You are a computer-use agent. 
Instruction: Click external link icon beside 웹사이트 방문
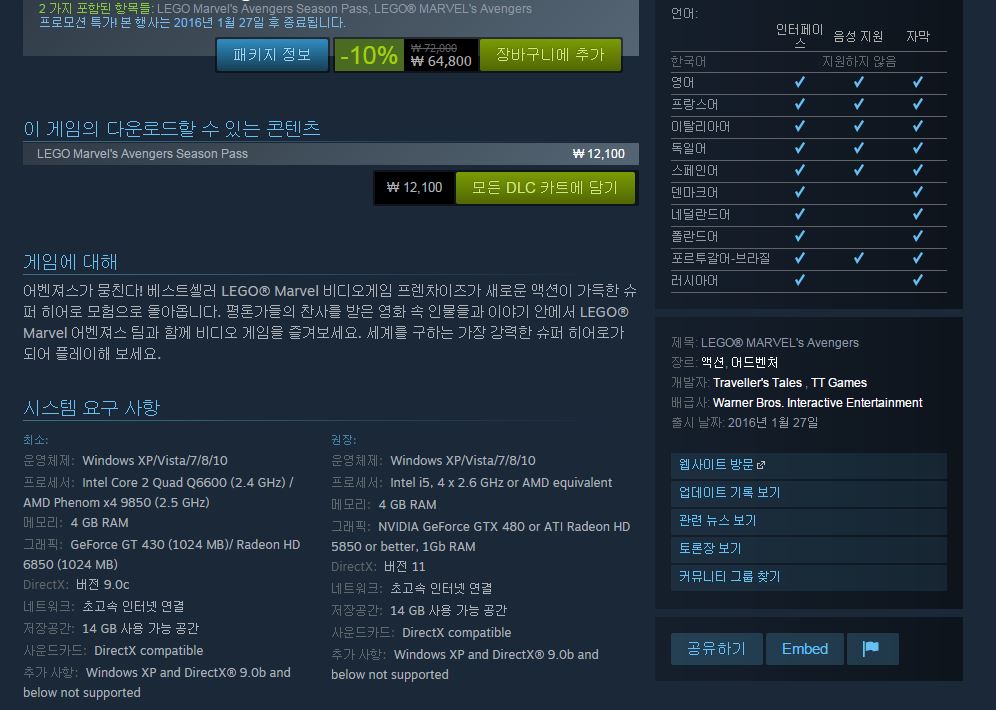coord(761,465)
